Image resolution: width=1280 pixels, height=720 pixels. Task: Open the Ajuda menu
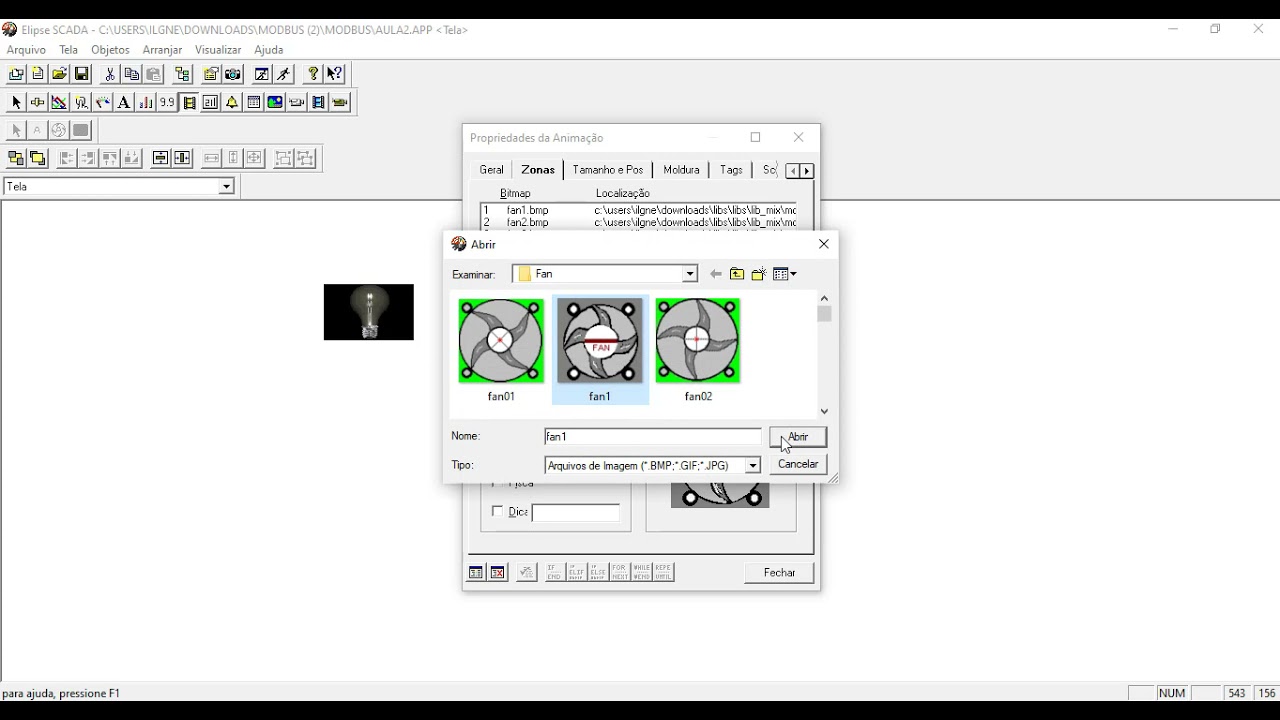pyautogui.click(x=268, y=50)
